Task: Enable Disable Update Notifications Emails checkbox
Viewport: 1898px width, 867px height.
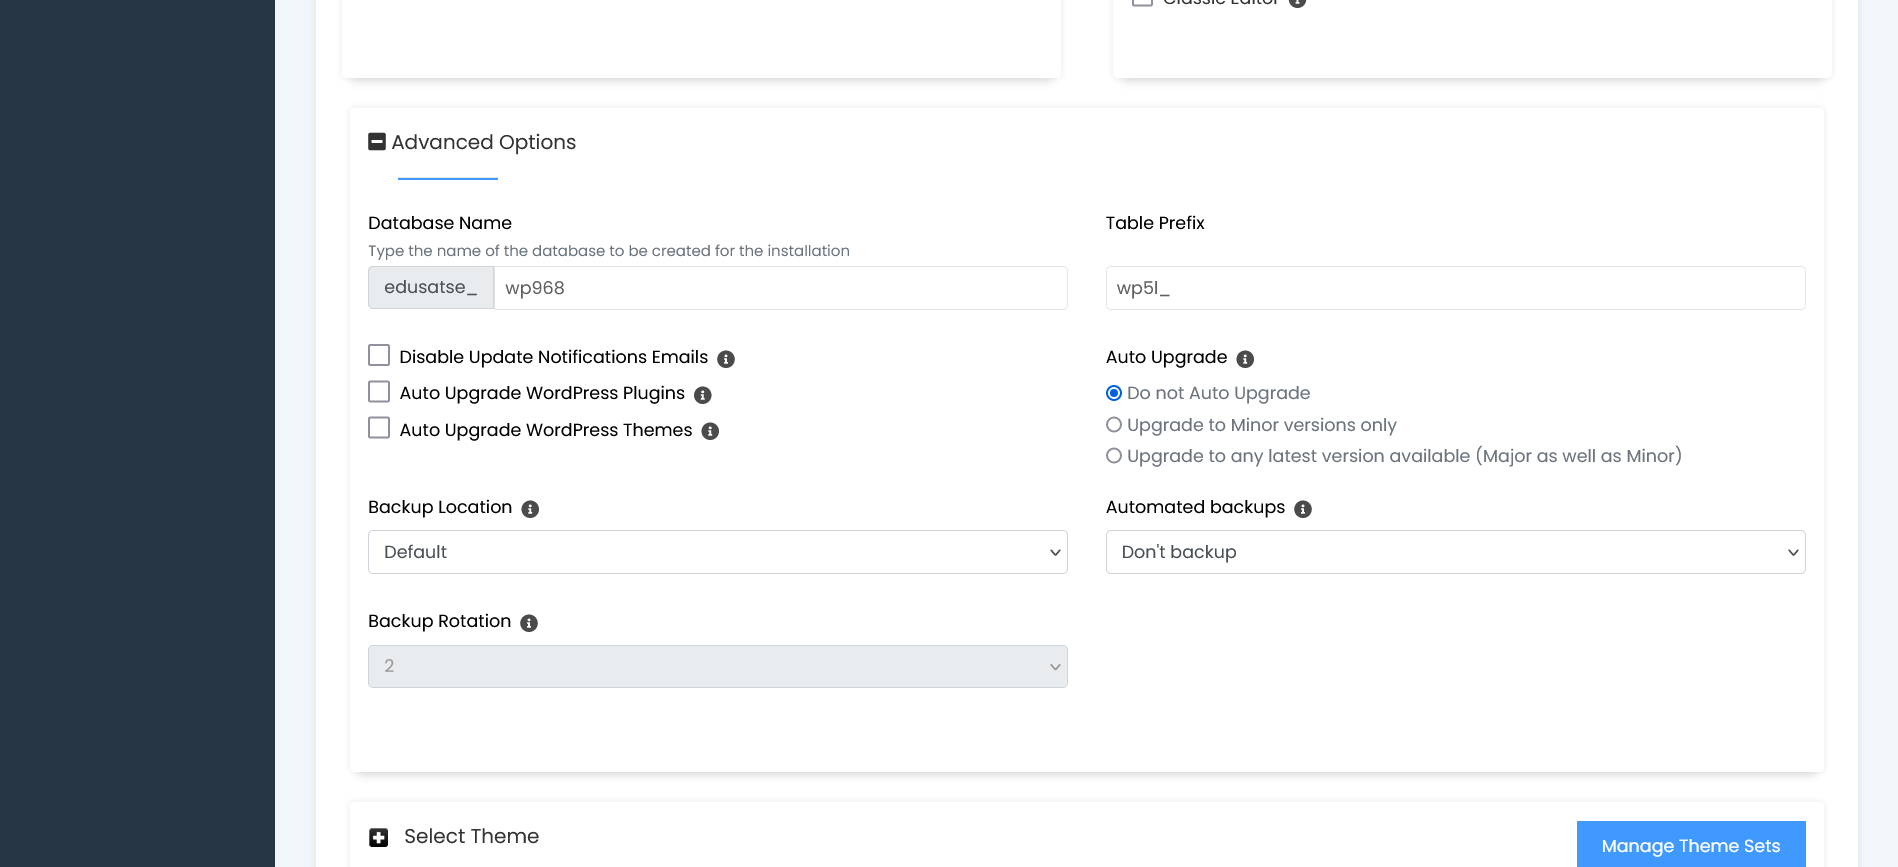Action: tap(379, 356)
